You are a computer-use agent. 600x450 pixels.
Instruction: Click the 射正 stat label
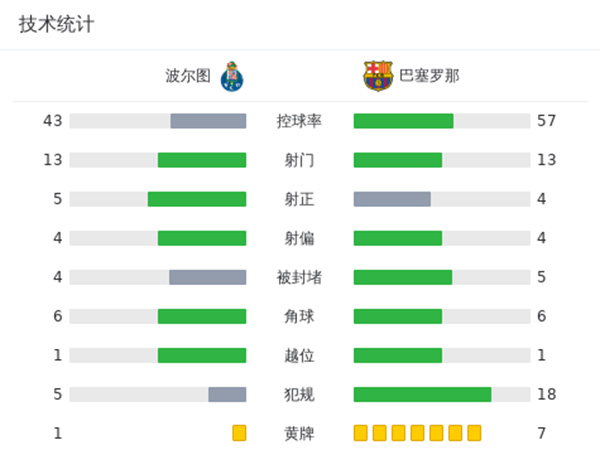click(x=299, y=199)
